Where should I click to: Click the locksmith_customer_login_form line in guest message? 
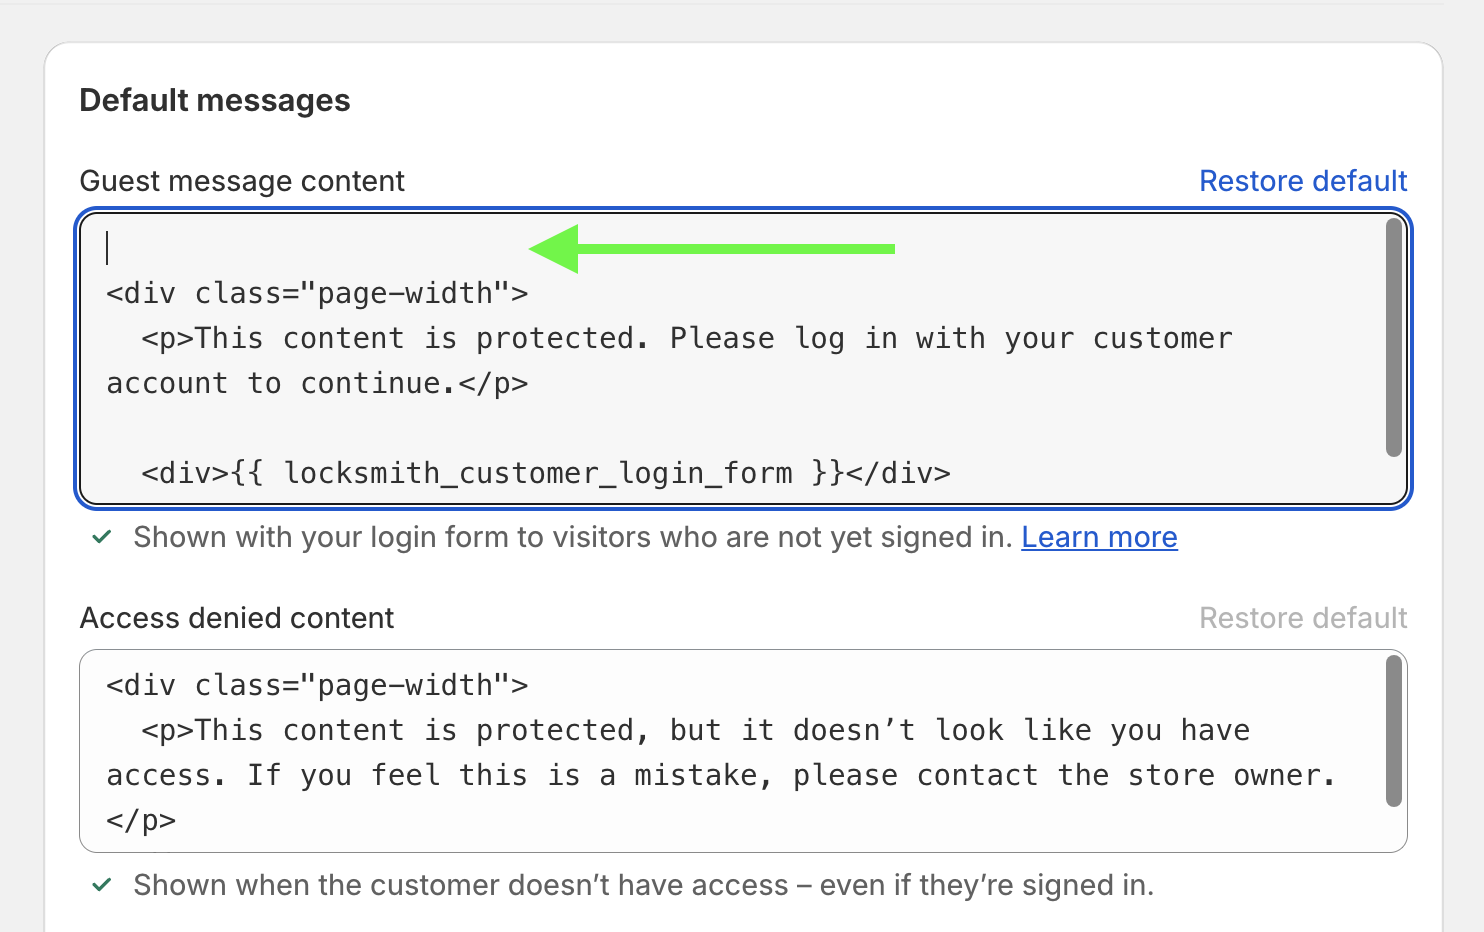tap(546, 473)
